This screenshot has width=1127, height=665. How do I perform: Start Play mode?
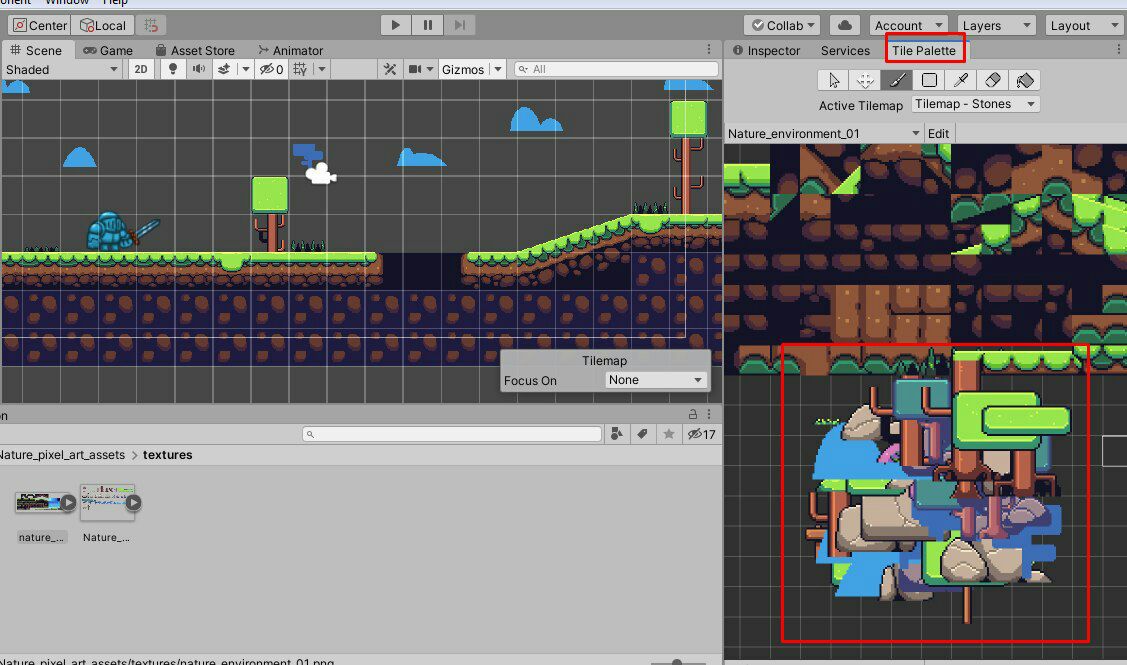395,25
